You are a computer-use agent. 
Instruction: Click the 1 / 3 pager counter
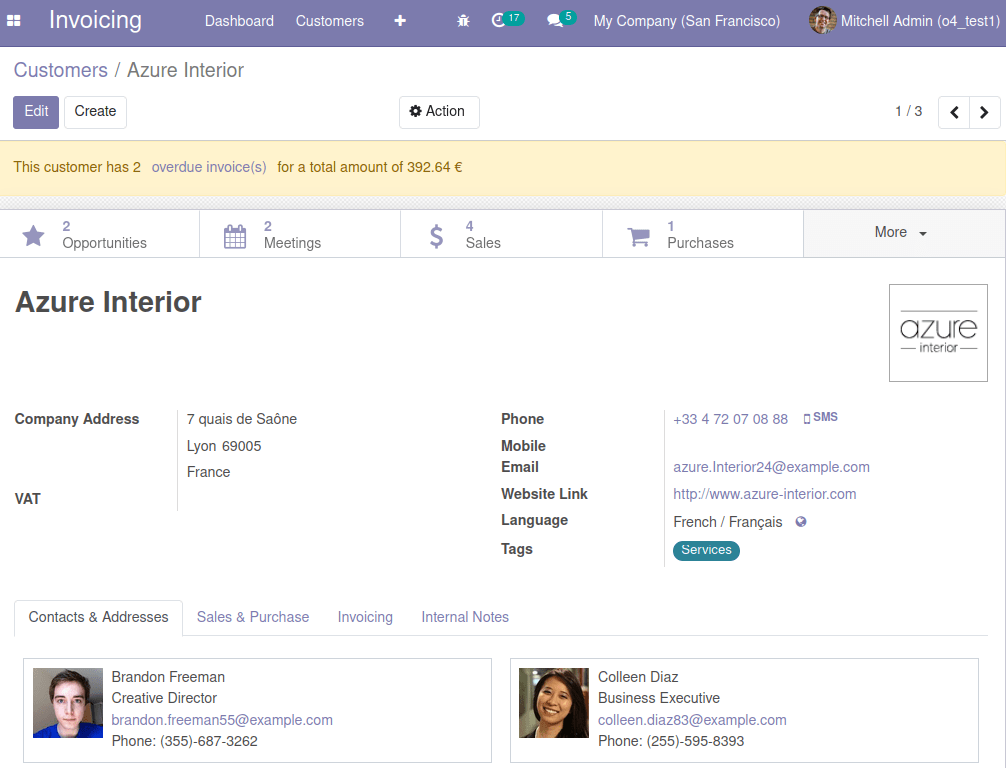(x=908, y=112)
